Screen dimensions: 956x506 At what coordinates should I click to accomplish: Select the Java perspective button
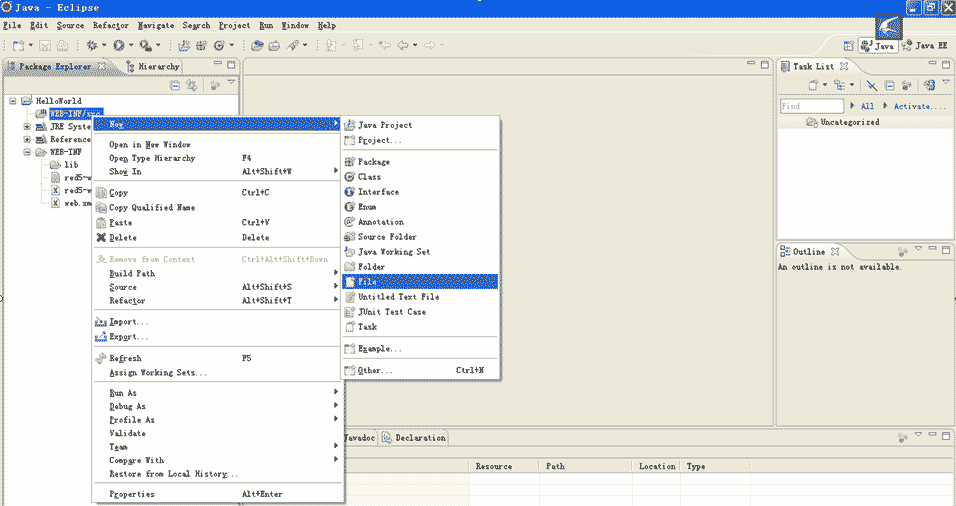[x=878, y=46]
